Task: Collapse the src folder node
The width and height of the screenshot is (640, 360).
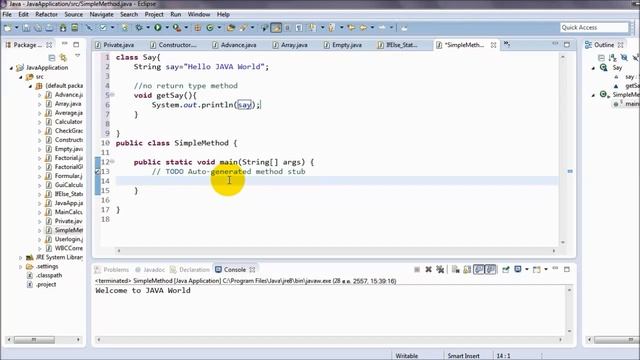Action: [20, 77]
